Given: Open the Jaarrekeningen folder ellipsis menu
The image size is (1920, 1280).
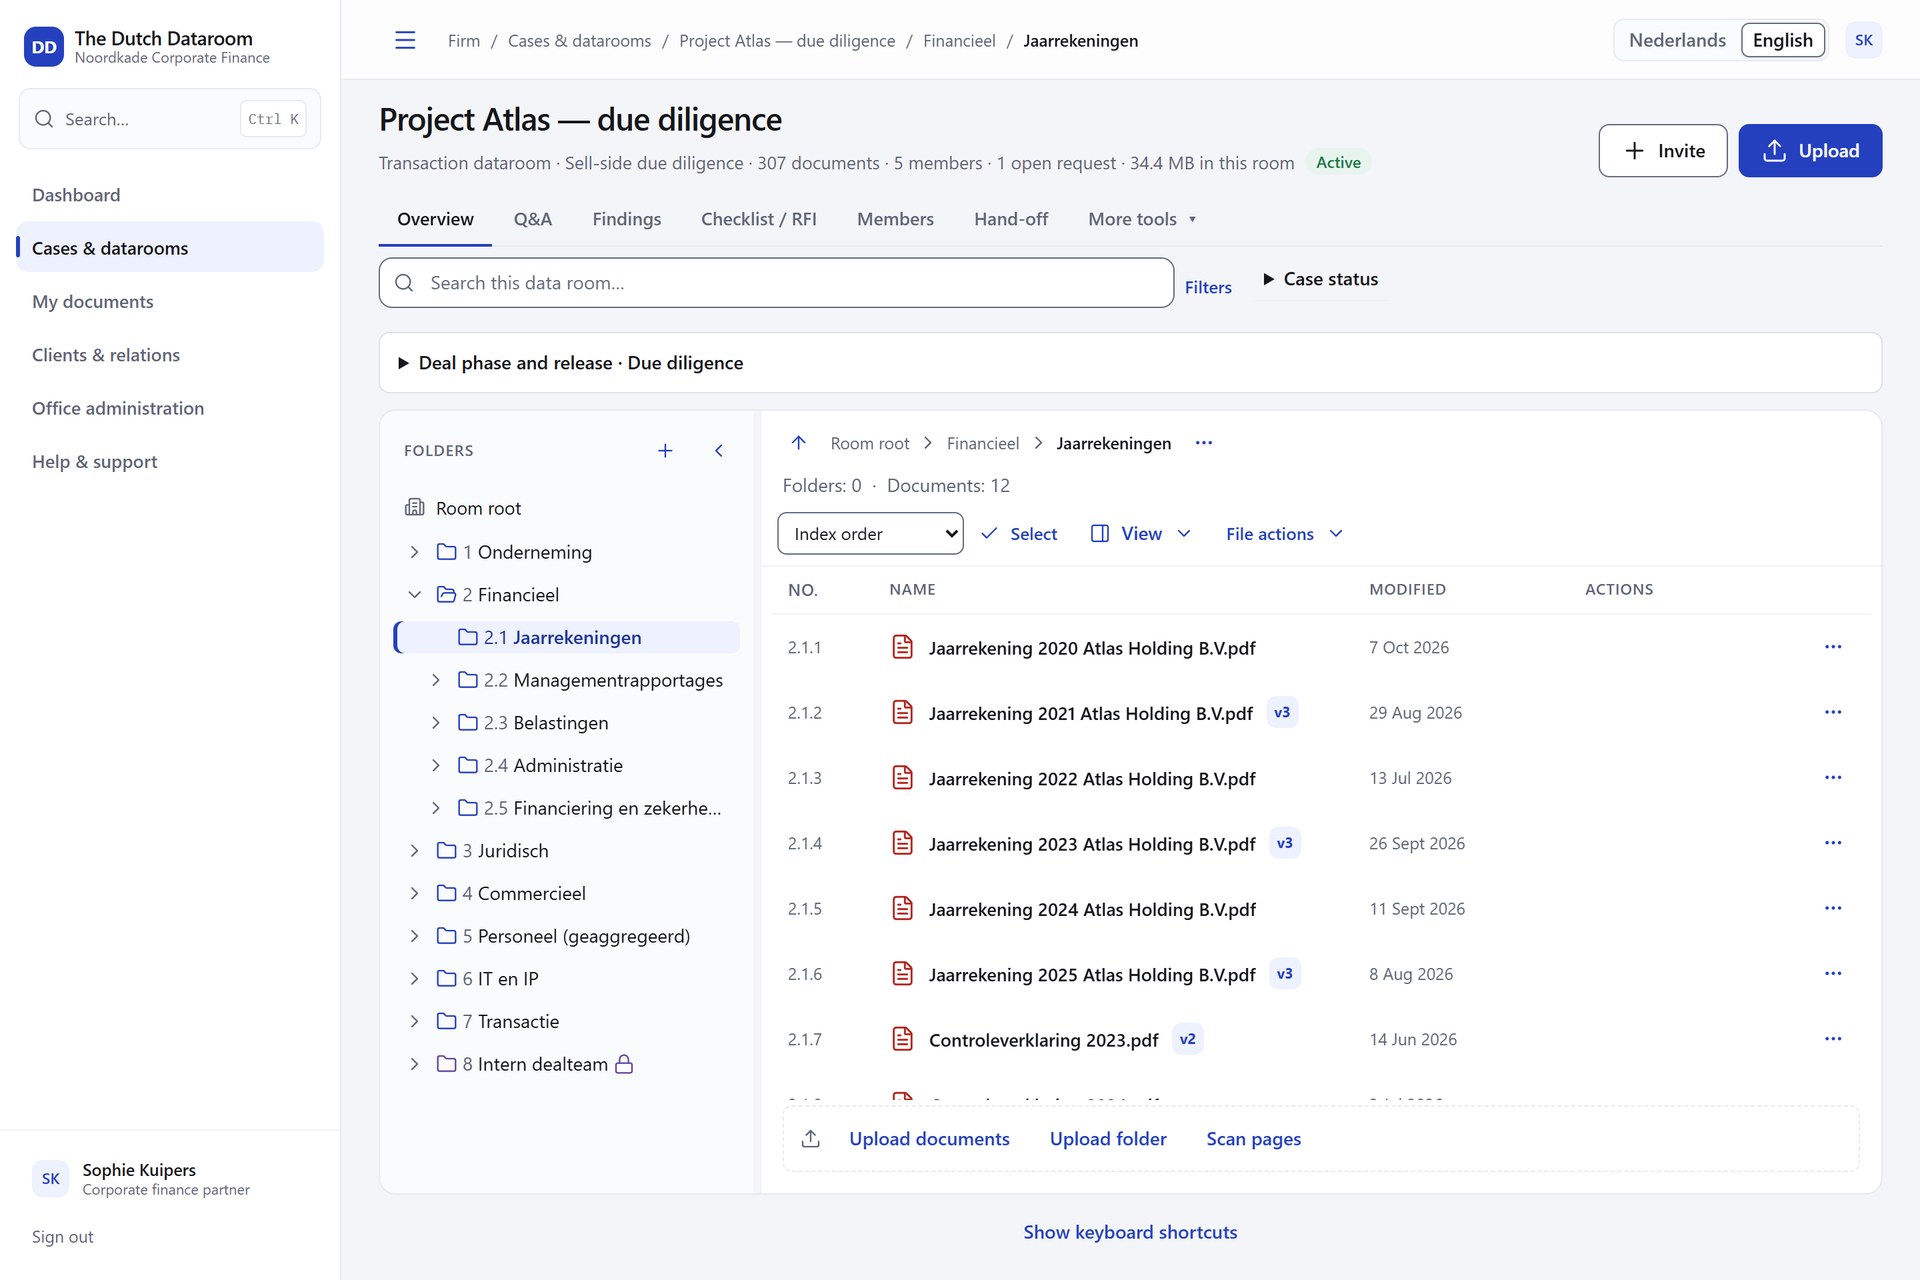Looking at the screenshot, I should point(1204,443).
